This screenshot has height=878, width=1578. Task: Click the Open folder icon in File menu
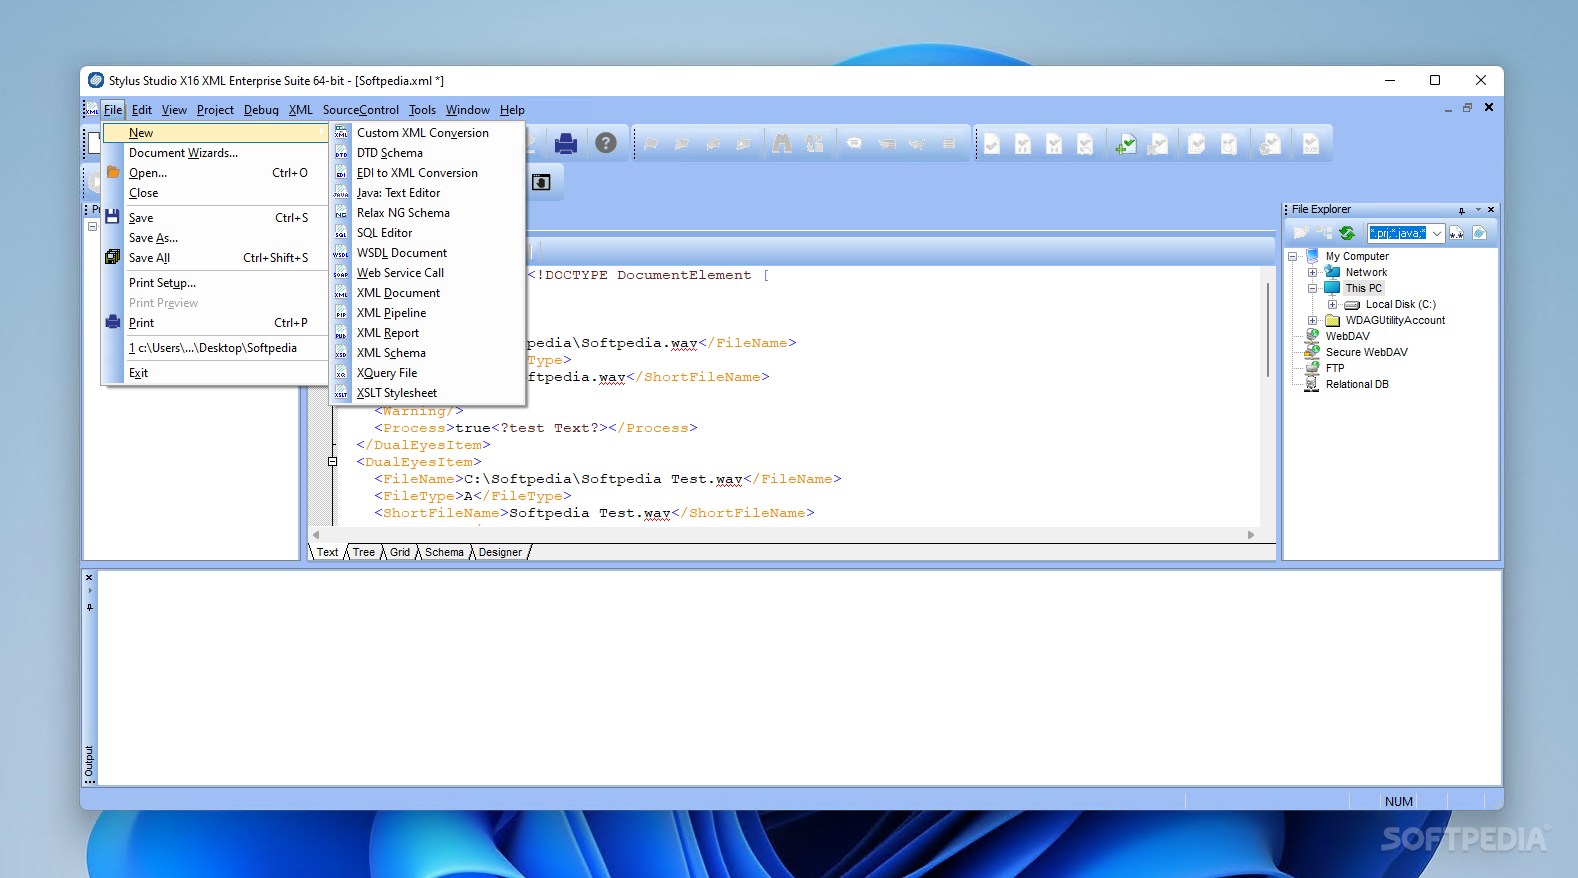click(112, 172)
